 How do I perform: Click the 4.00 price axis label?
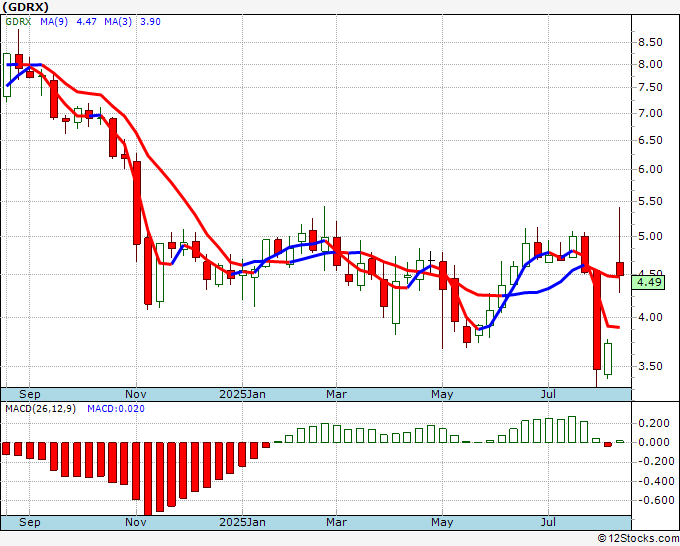point(650,317)
